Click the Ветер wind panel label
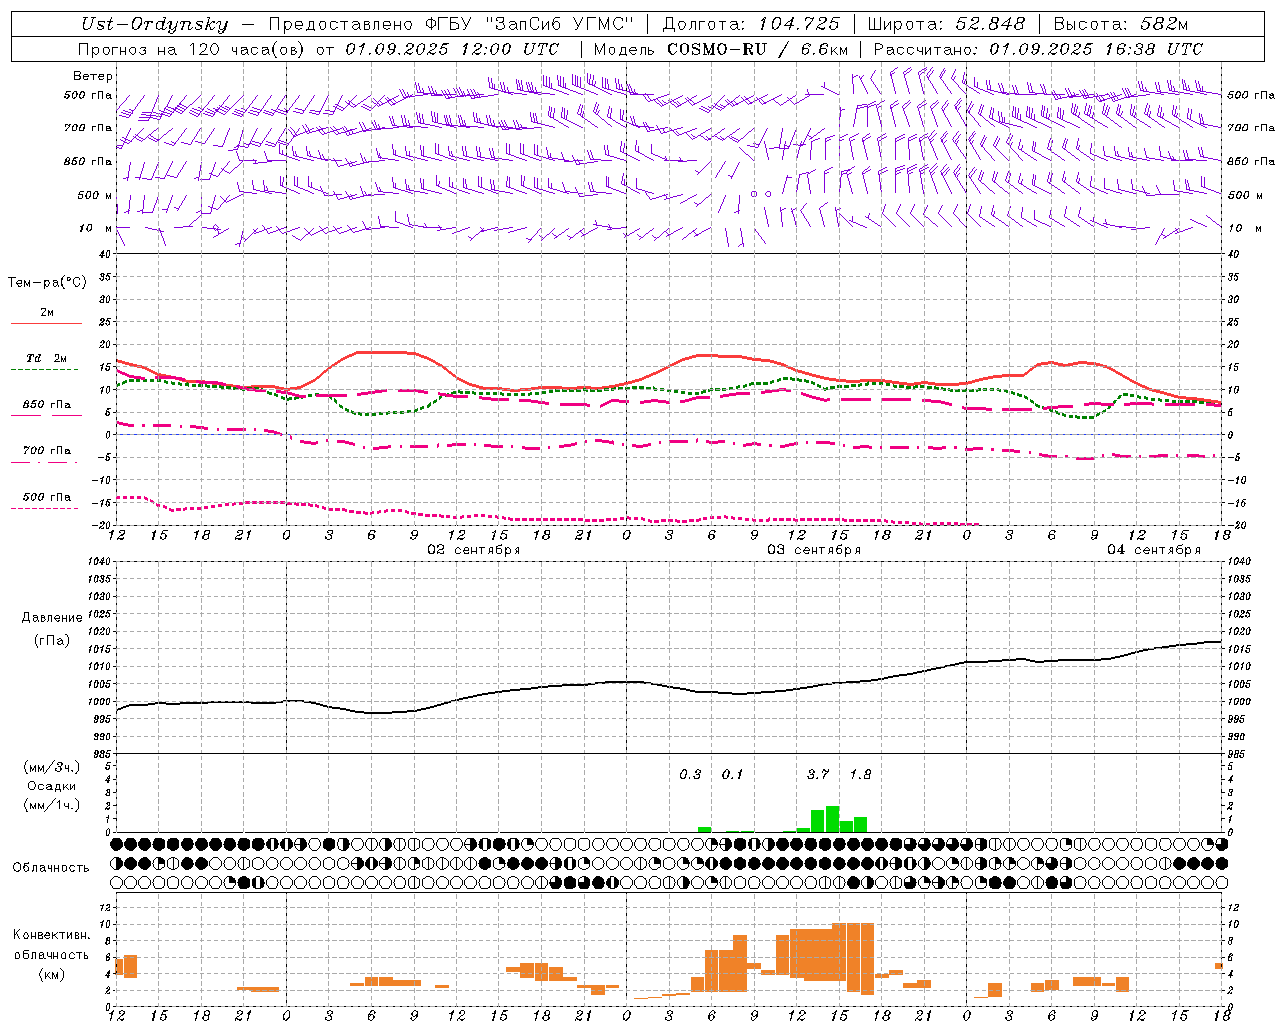Image resolution: width=1280 pixels, height=1024 pixels. [x=93, y=76]
